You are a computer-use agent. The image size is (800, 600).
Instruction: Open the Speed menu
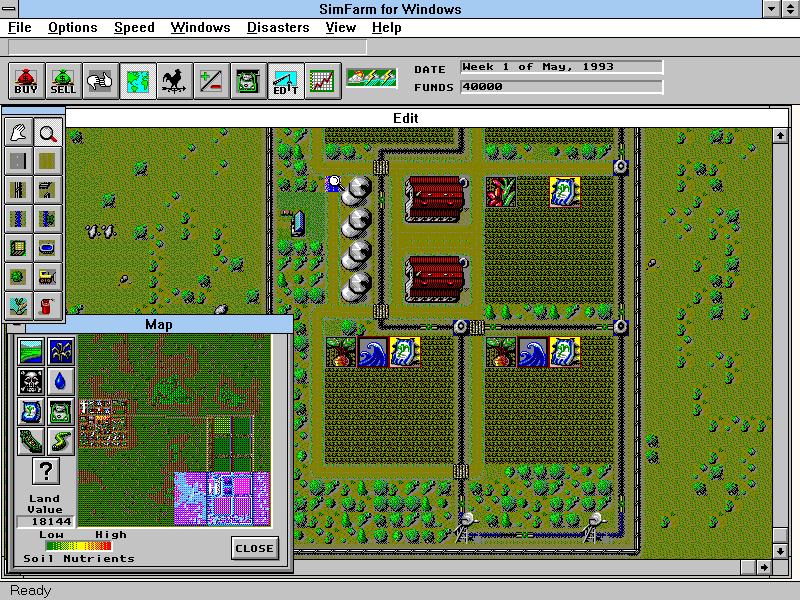134,28
